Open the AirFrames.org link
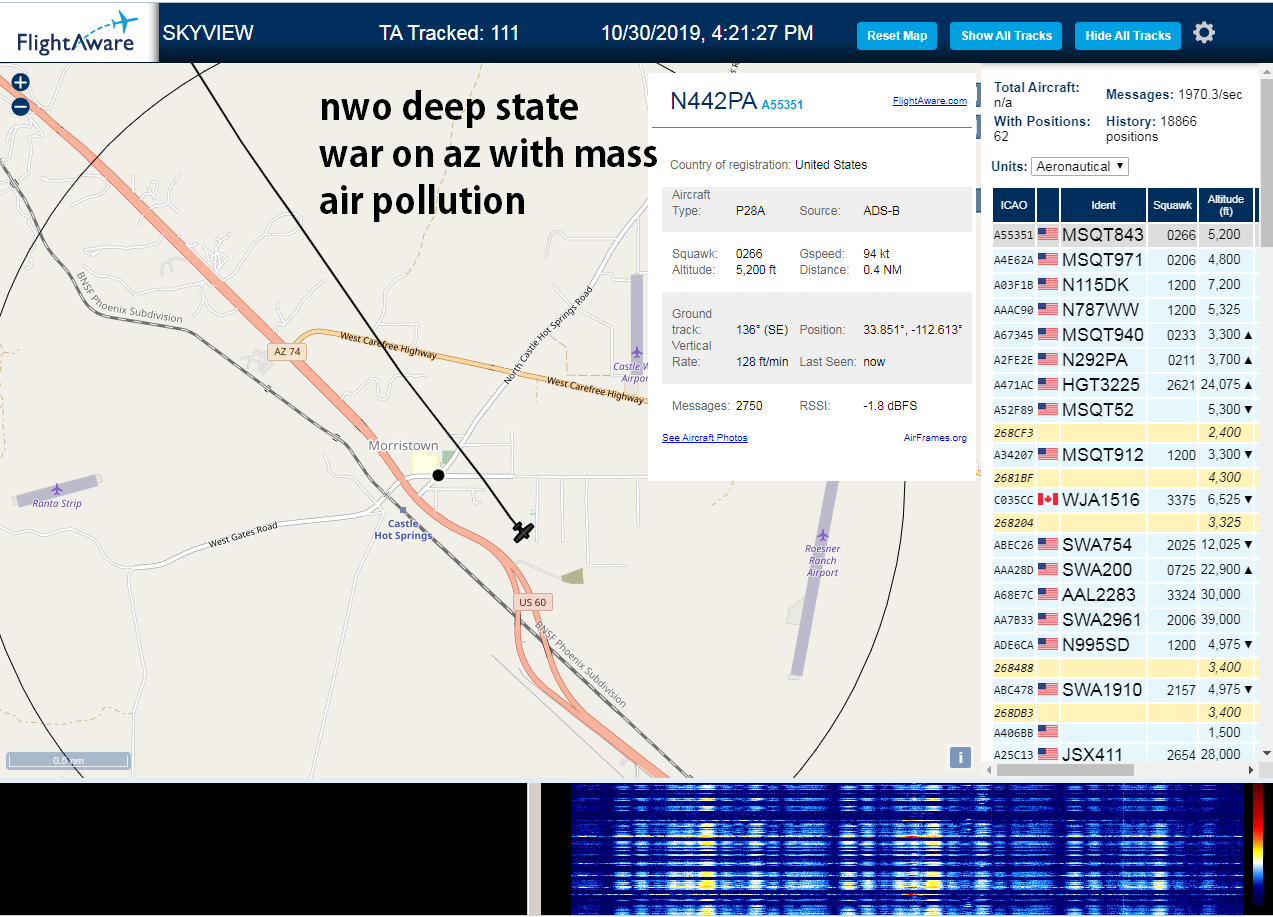1273x917 pixels. click(x=935, y=438)
